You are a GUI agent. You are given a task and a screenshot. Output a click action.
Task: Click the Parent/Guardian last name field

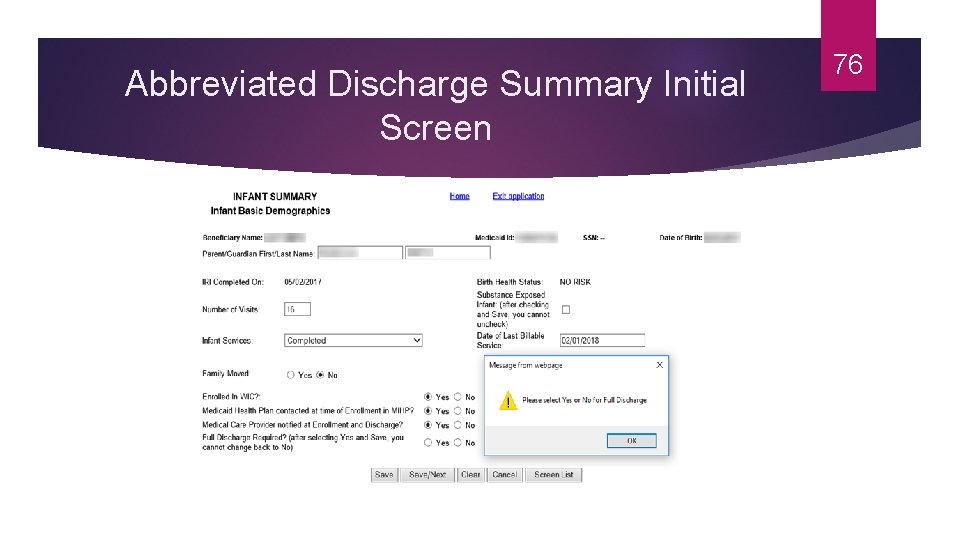[448, 253]
